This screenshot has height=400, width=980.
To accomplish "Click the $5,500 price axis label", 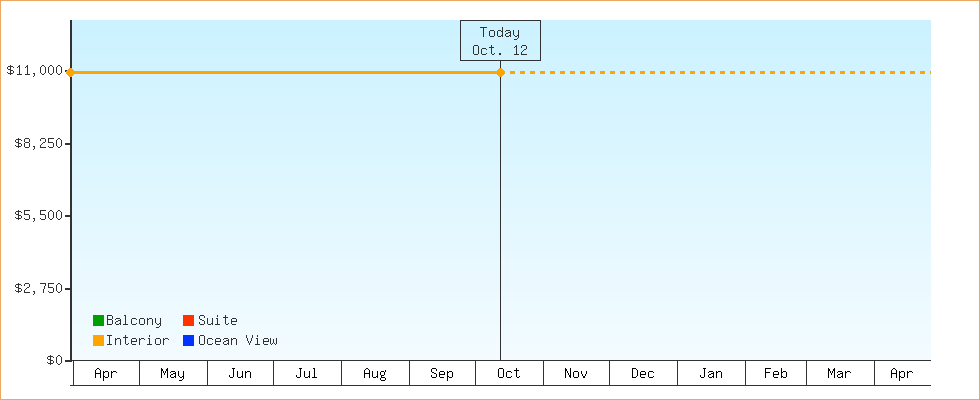I will (x=38, y=216).
